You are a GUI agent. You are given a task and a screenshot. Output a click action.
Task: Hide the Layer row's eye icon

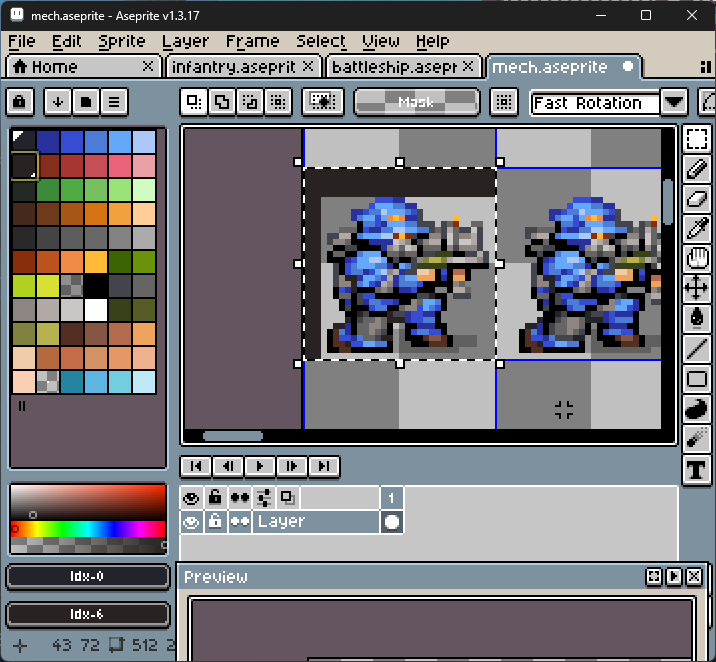click(191, 522)
